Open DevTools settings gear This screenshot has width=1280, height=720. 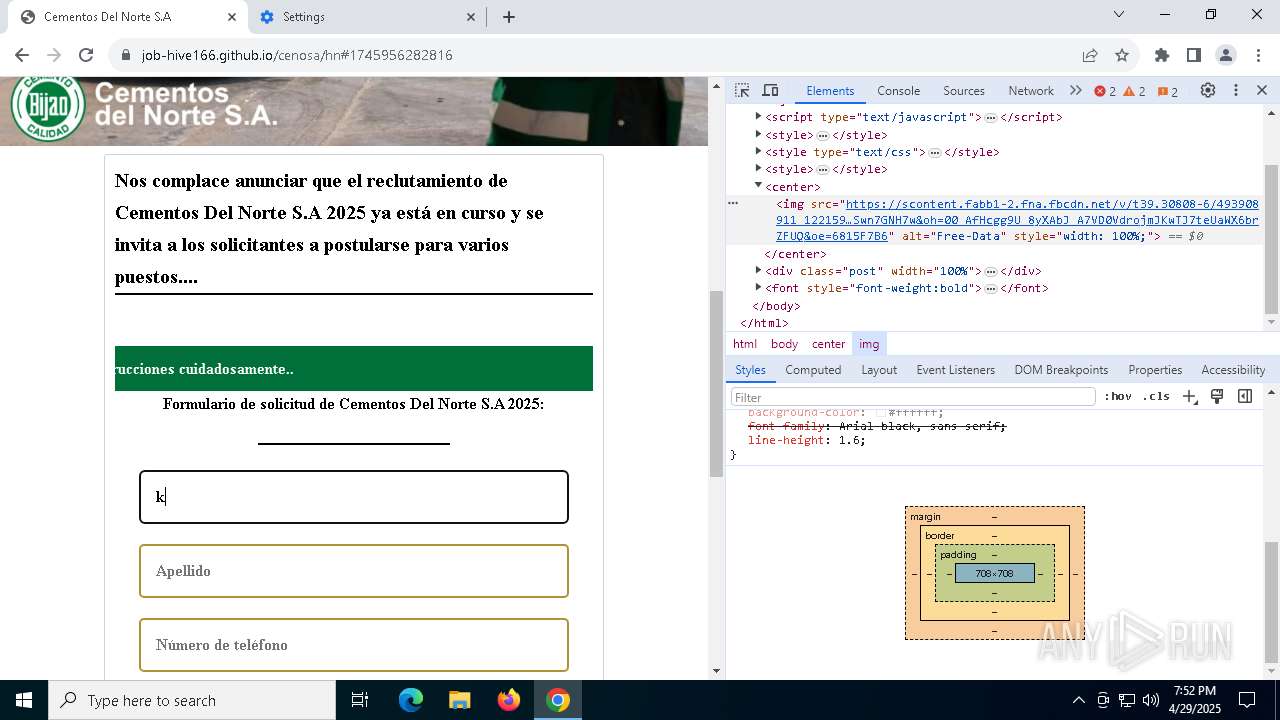click(x=1208, y=90)
